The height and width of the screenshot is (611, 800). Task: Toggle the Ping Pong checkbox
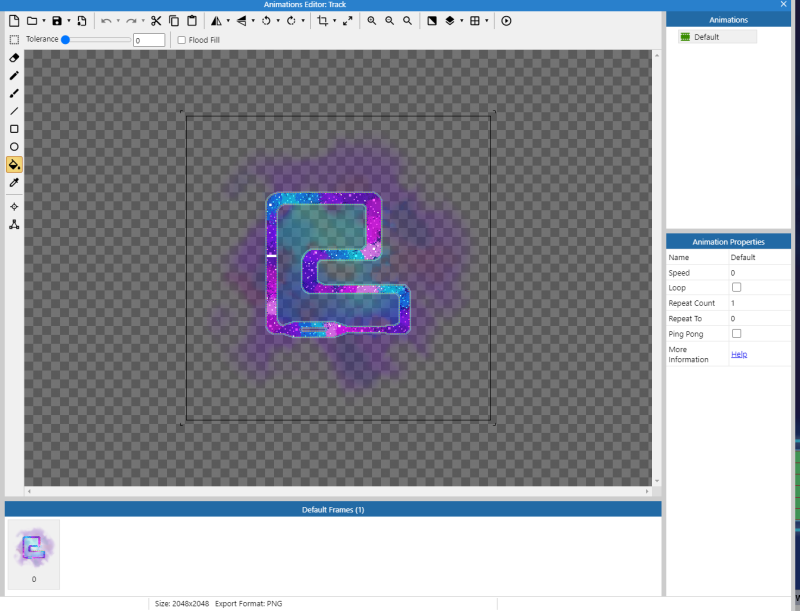pos(736,334)
